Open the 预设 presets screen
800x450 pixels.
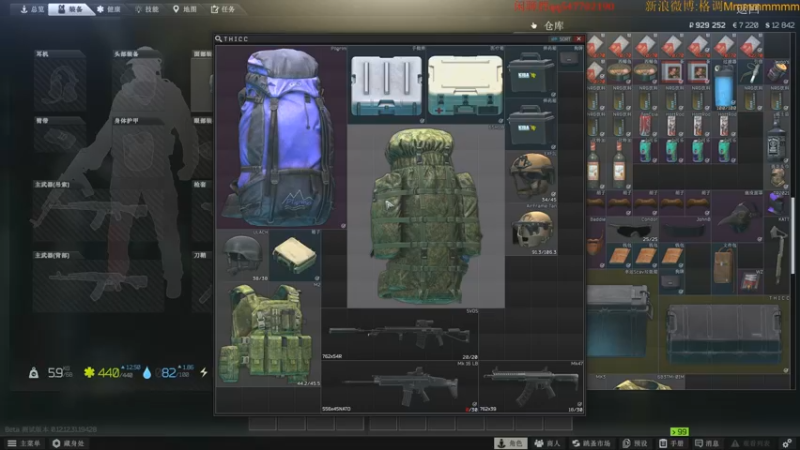click(x=635, y=443)
